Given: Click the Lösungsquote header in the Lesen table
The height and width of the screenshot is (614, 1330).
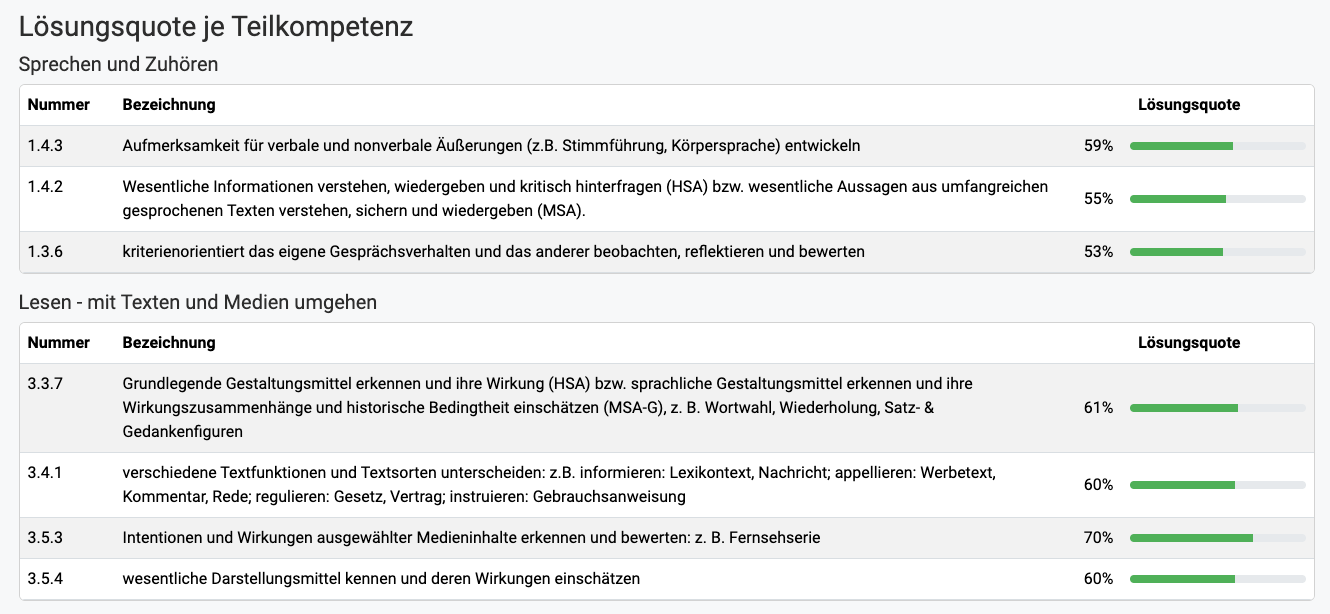Looking at the screenshot, I should [1189, 343].
